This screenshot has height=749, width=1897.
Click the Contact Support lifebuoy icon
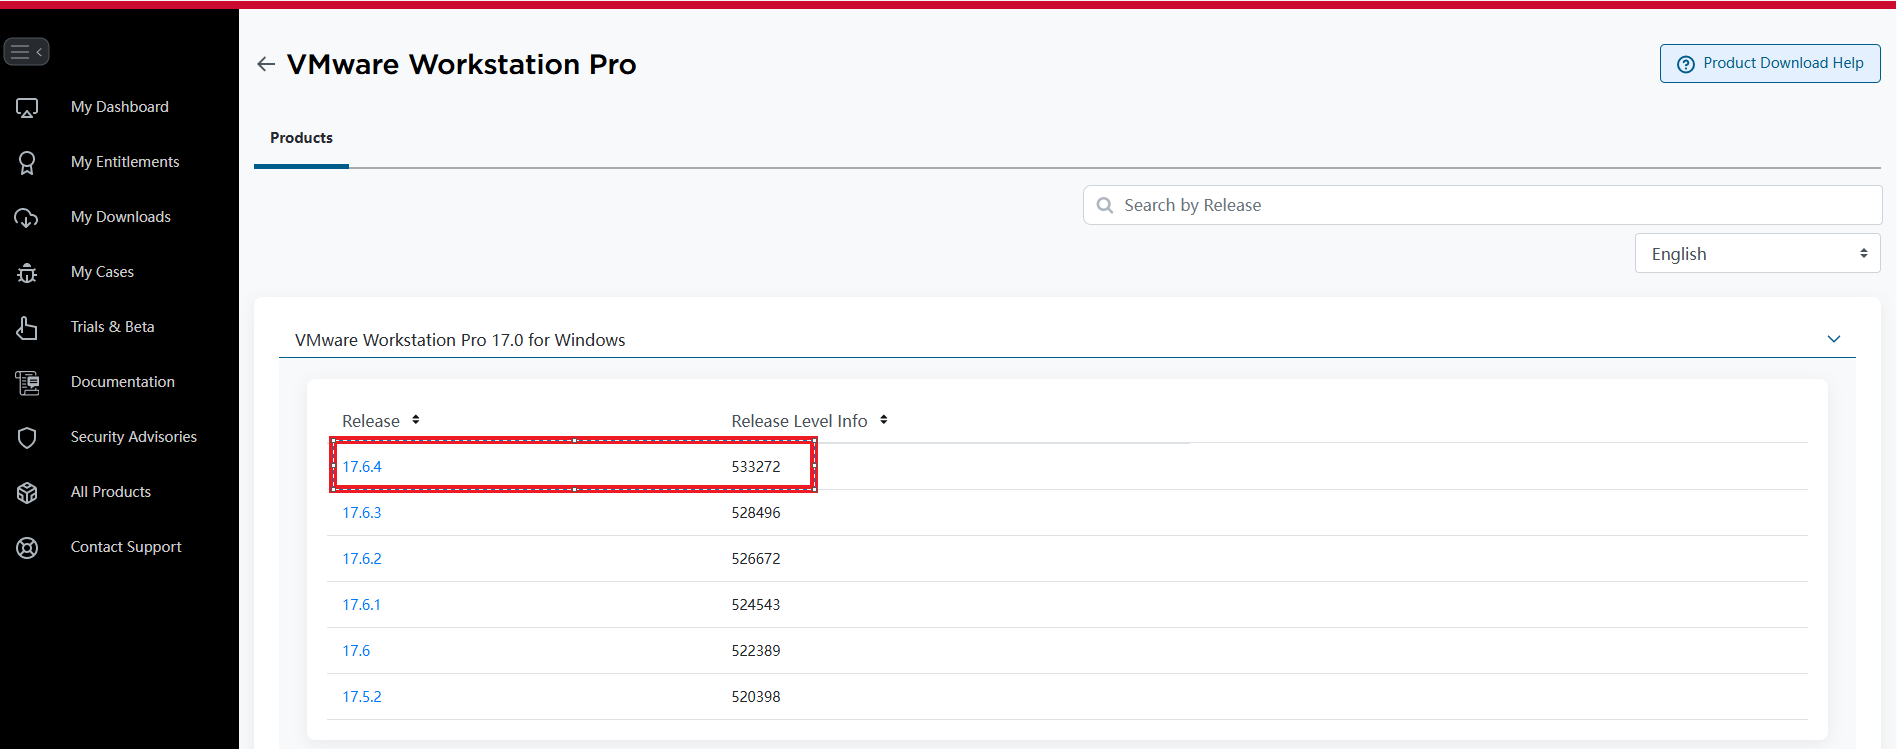[27, 548]
